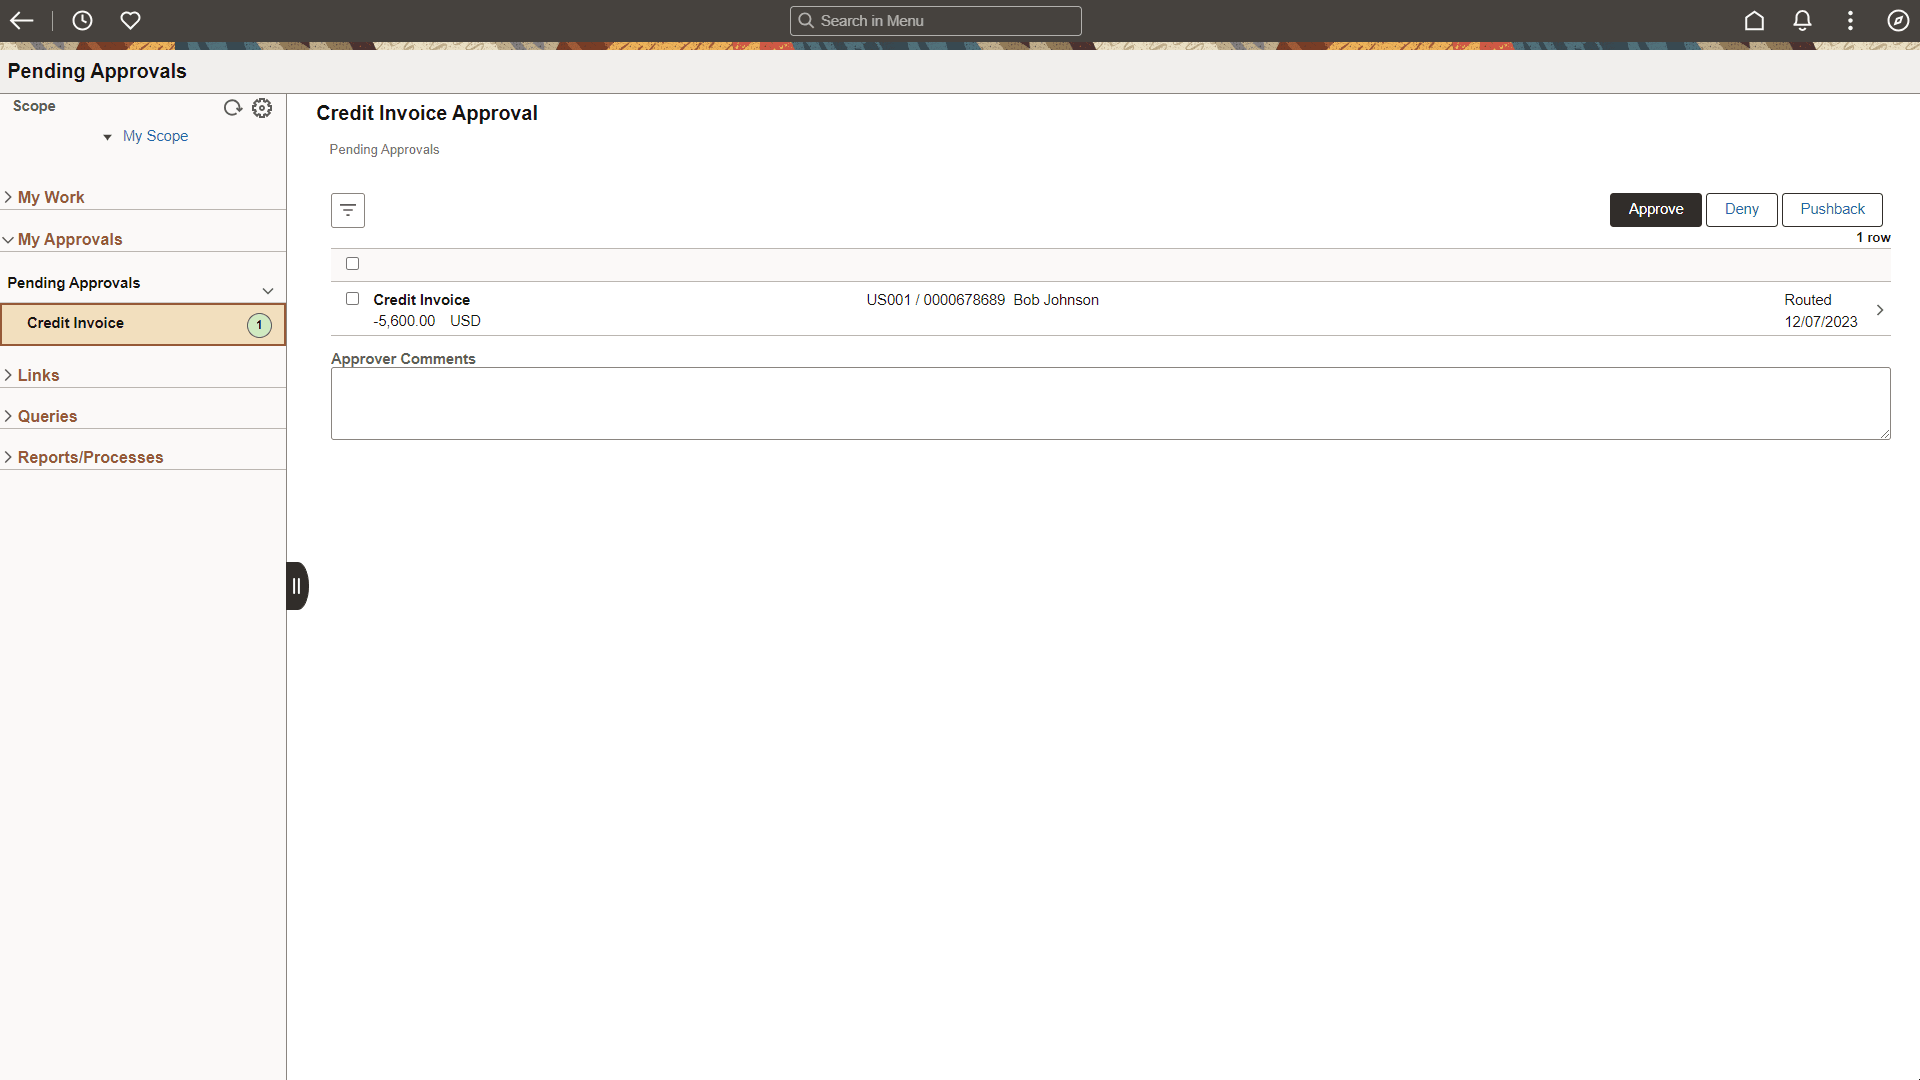
Task: Refresh the Scope panel
Action: 233,108
